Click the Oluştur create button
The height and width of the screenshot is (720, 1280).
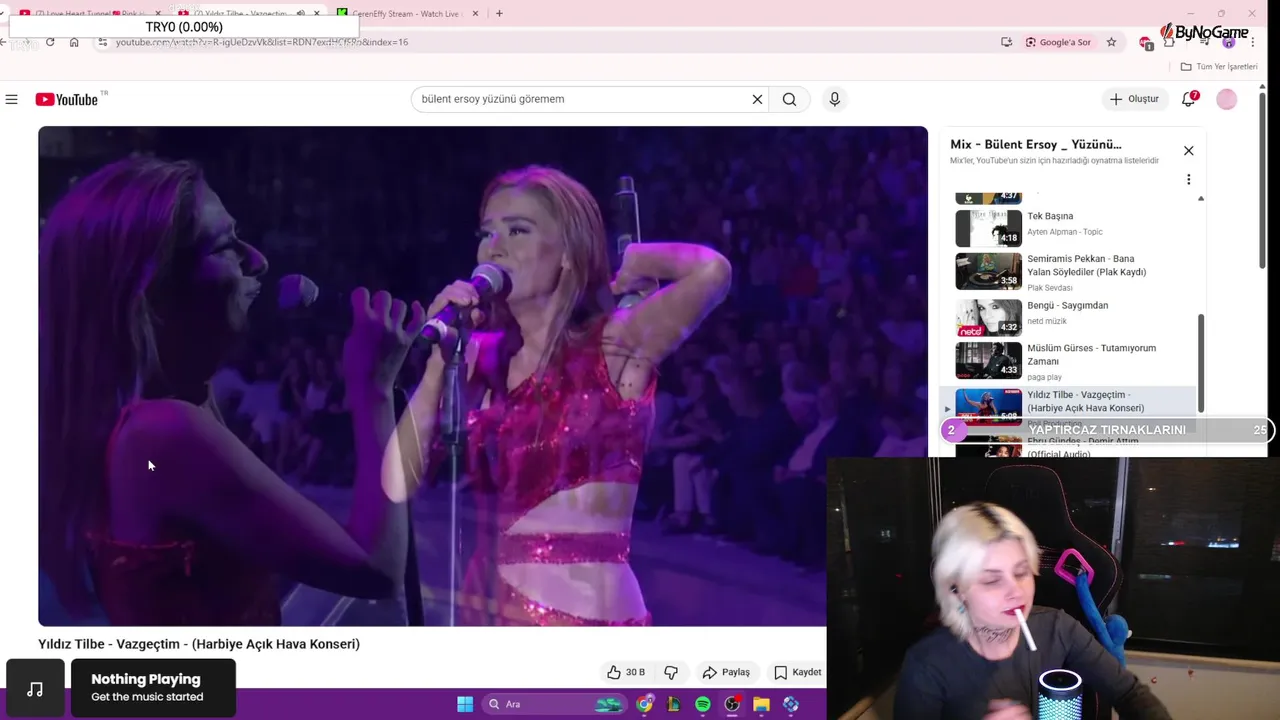point(1134,99)
